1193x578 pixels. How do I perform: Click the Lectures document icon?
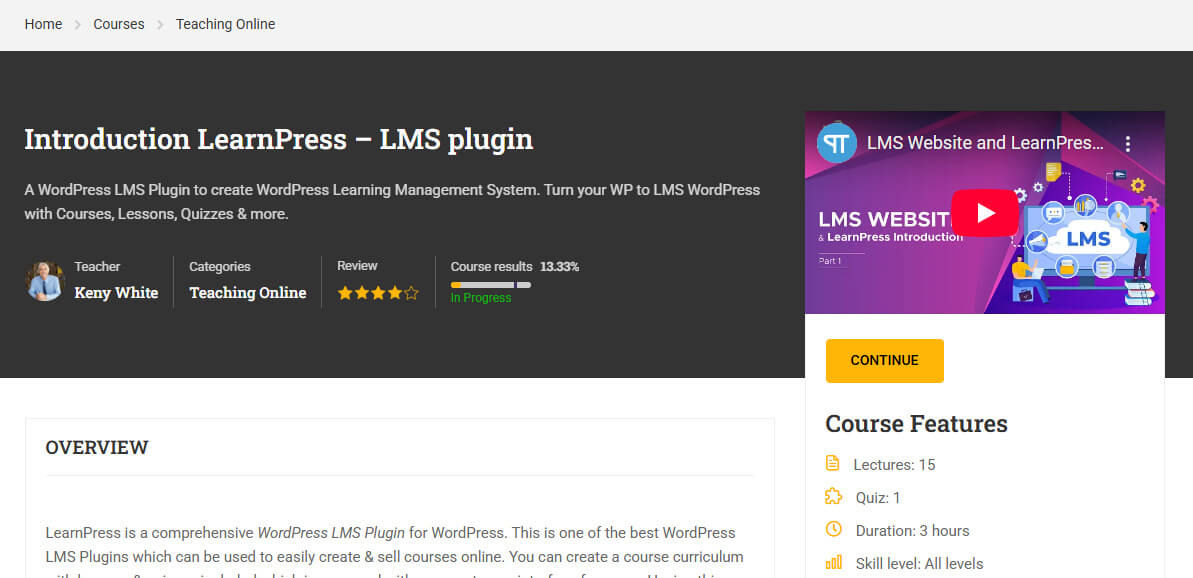[x=833, y=463]
